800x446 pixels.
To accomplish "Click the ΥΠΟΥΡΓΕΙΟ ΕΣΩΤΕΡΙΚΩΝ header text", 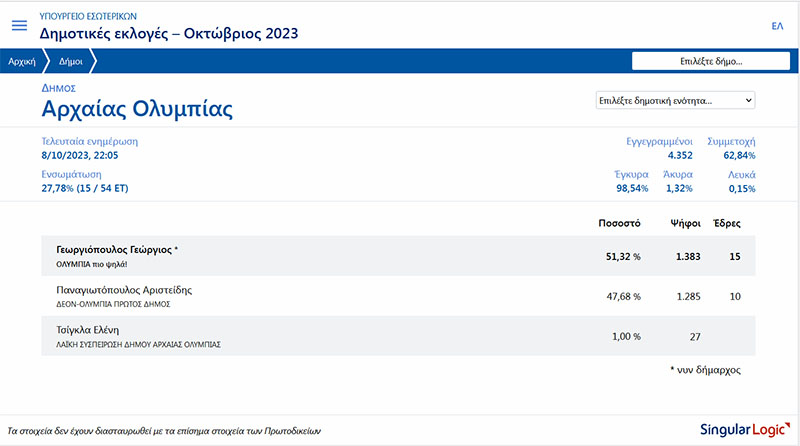I will click(x=88, y=17).
